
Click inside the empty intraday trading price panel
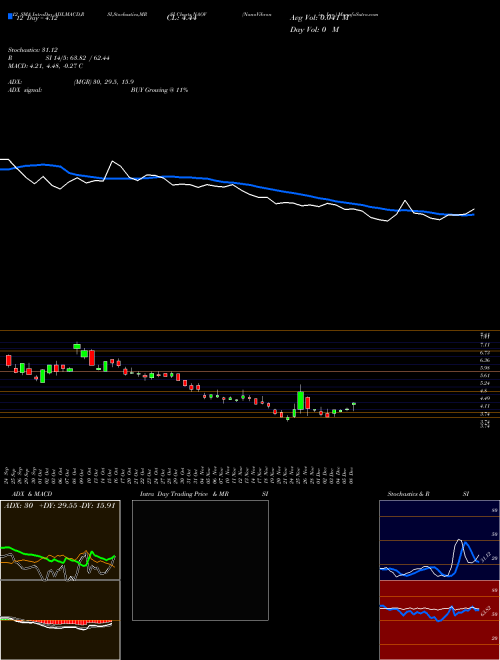(200, 560)
